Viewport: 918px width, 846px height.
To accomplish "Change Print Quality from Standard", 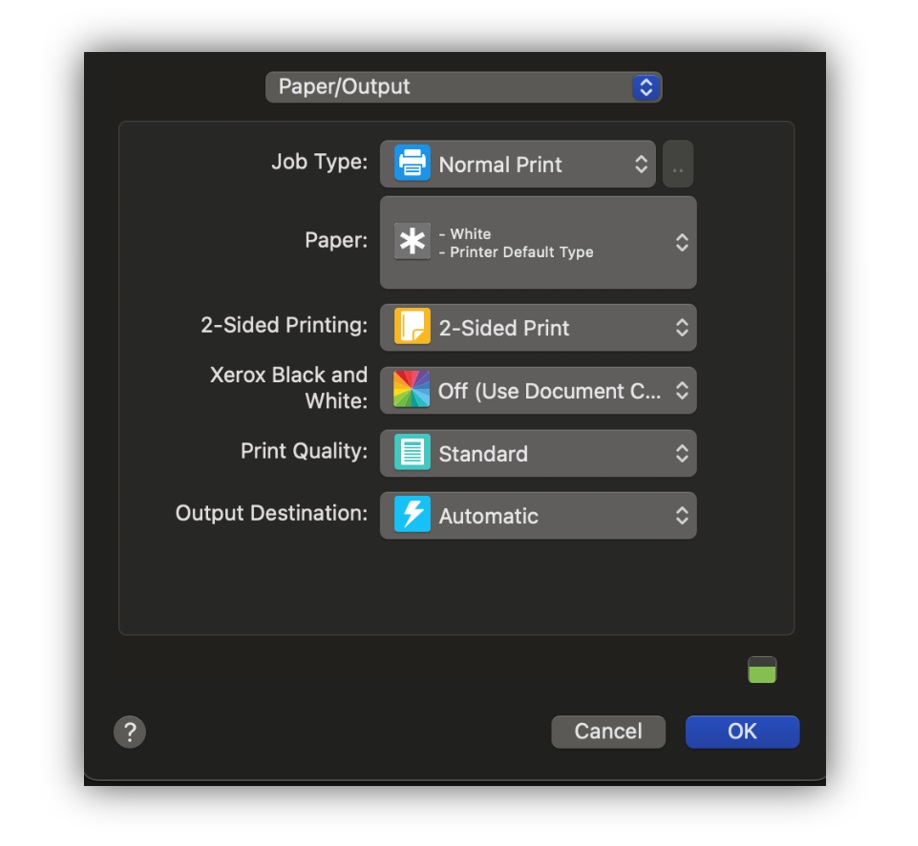I will (x=538, y=453).
